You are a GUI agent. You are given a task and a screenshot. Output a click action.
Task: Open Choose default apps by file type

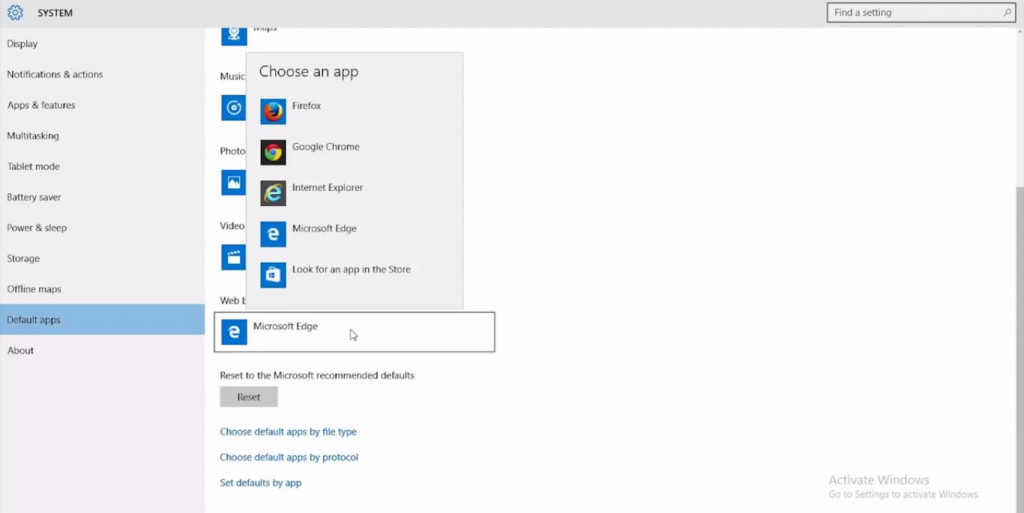(x=288, y=431)
